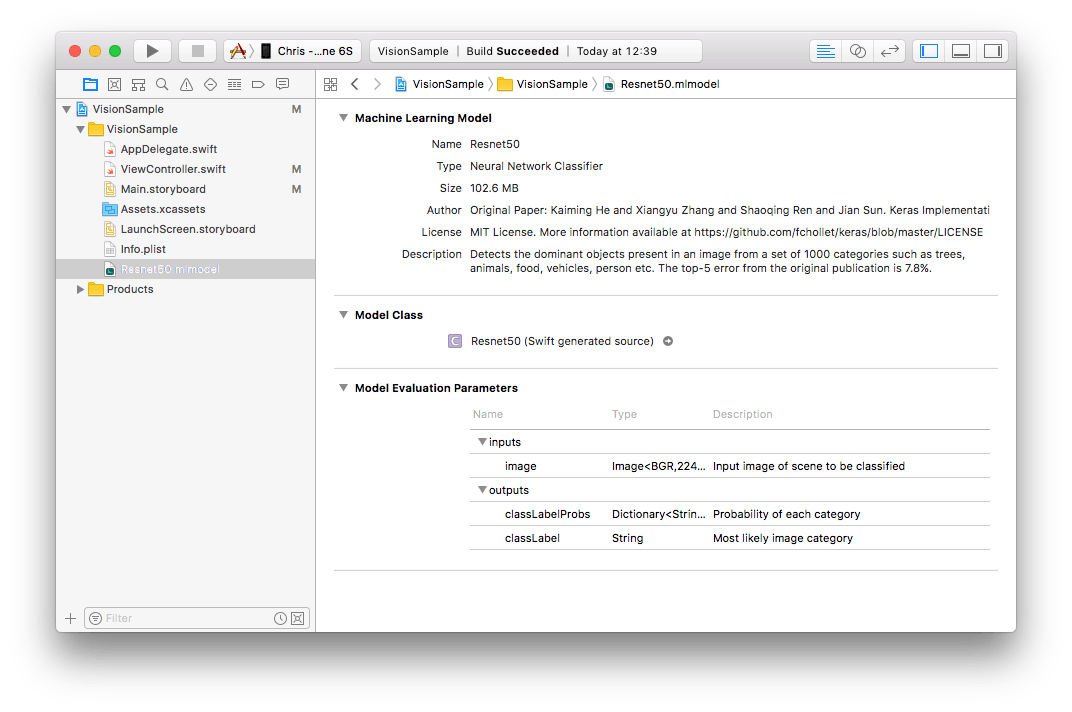Show the Issue navigator warning icon
Viewport: 1072px width, 712px height.
point(186,84)
